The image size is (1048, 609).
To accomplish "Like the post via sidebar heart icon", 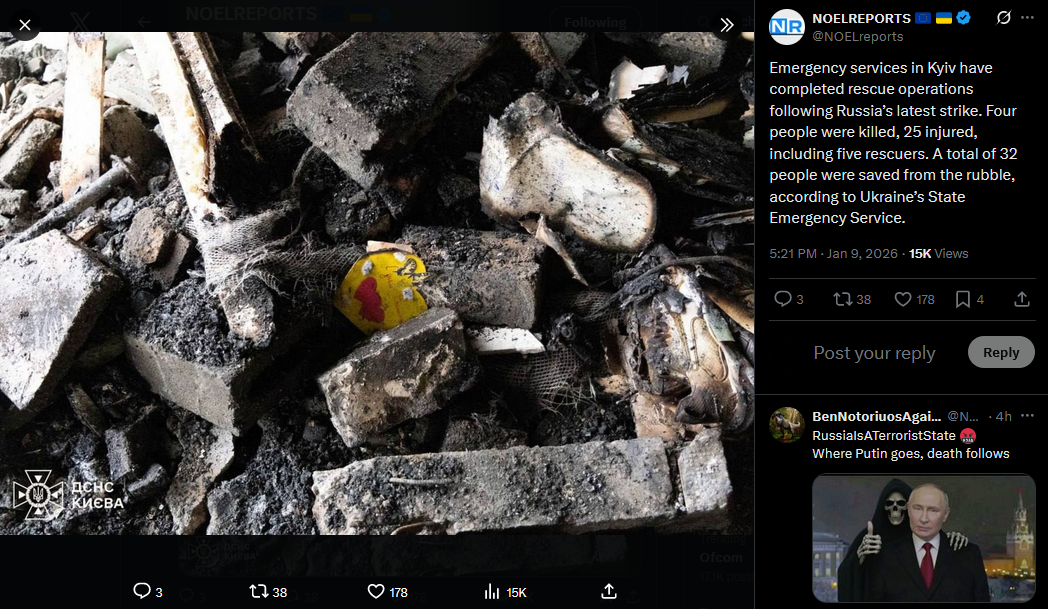I will [903, 299].
